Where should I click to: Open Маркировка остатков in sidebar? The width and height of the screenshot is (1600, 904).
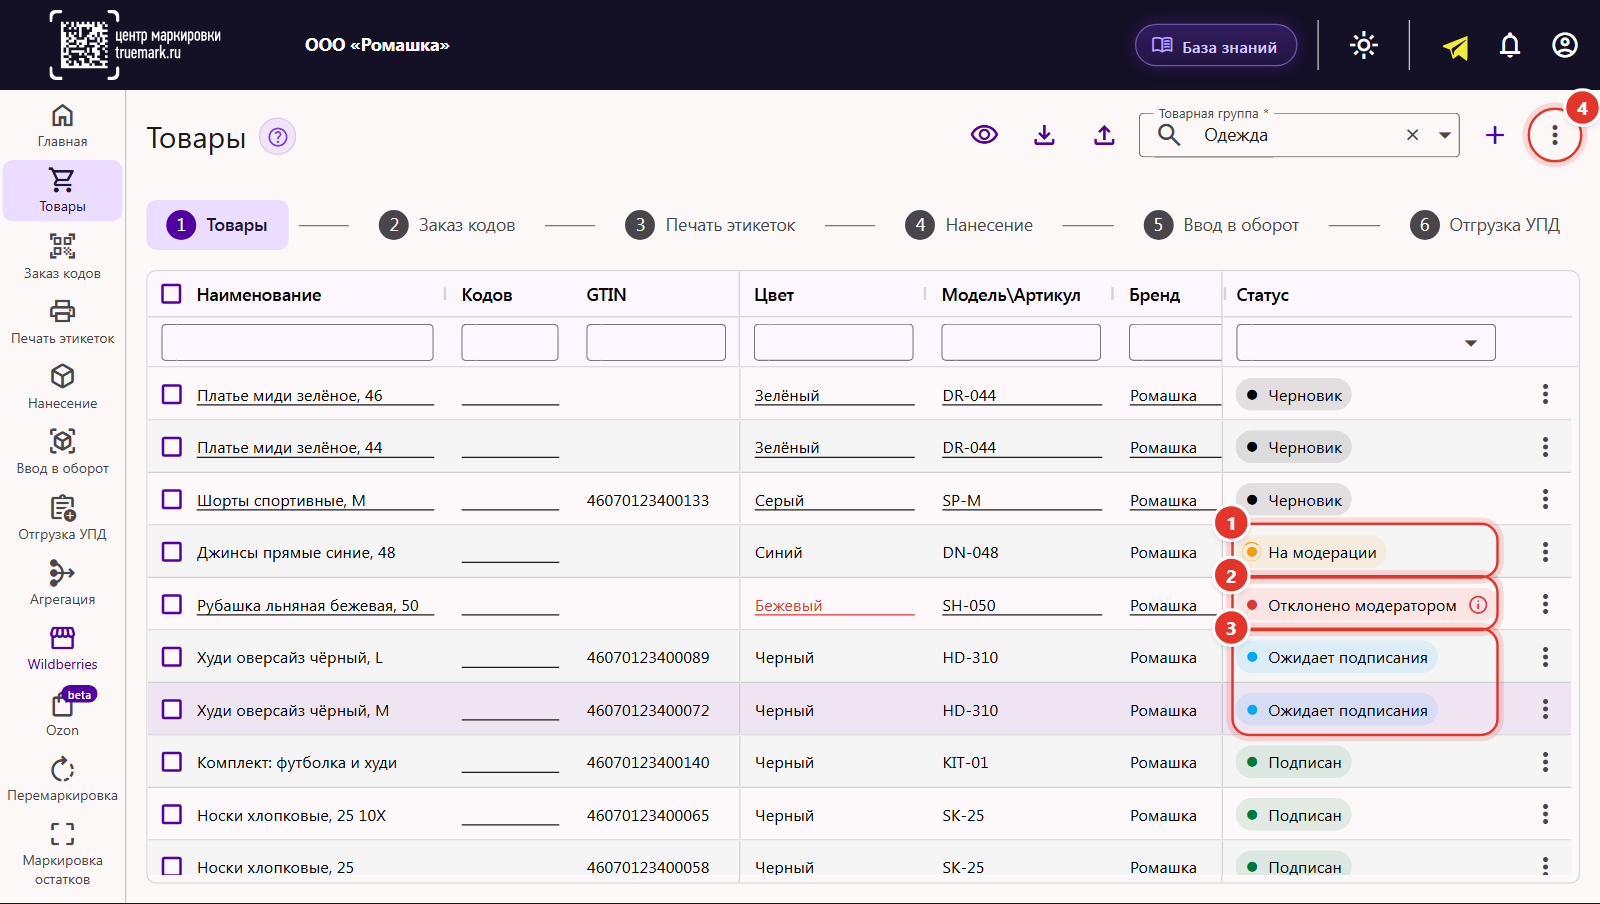click(x=62, y=853)
